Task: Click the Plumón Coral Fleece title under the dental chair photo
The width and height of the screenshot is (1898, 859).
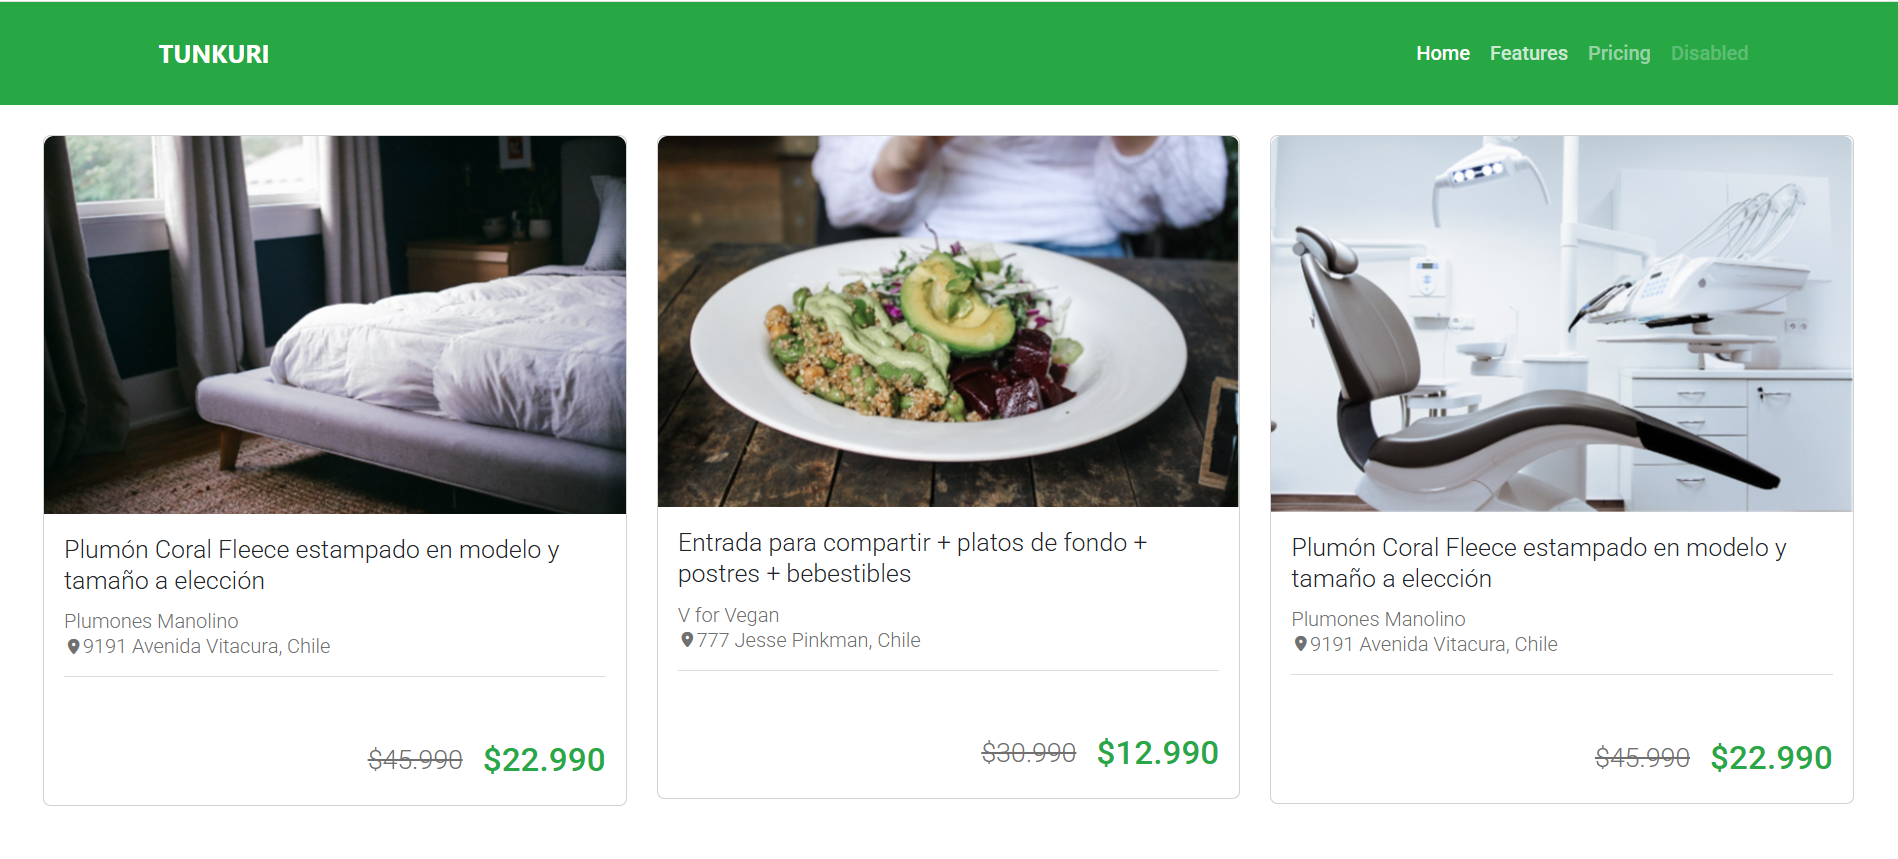Action: [x=1538, y=563]
